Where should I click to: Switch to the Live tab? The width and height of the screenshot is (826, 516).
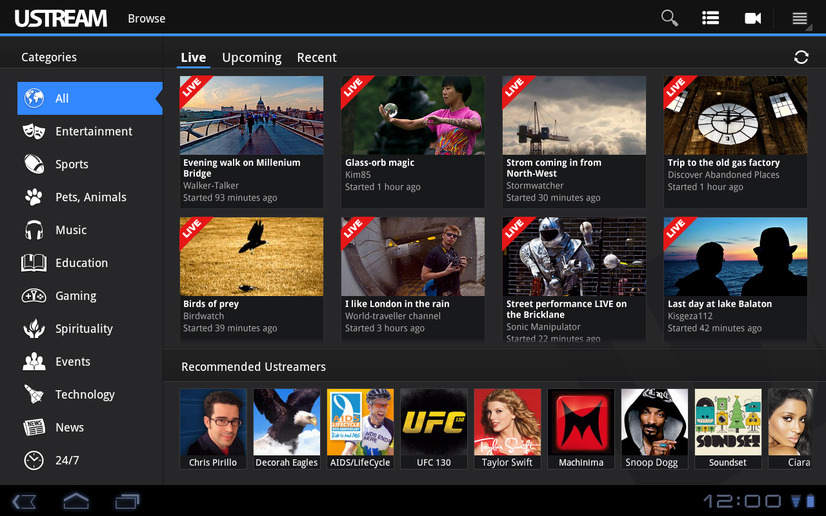coord(193,57)
